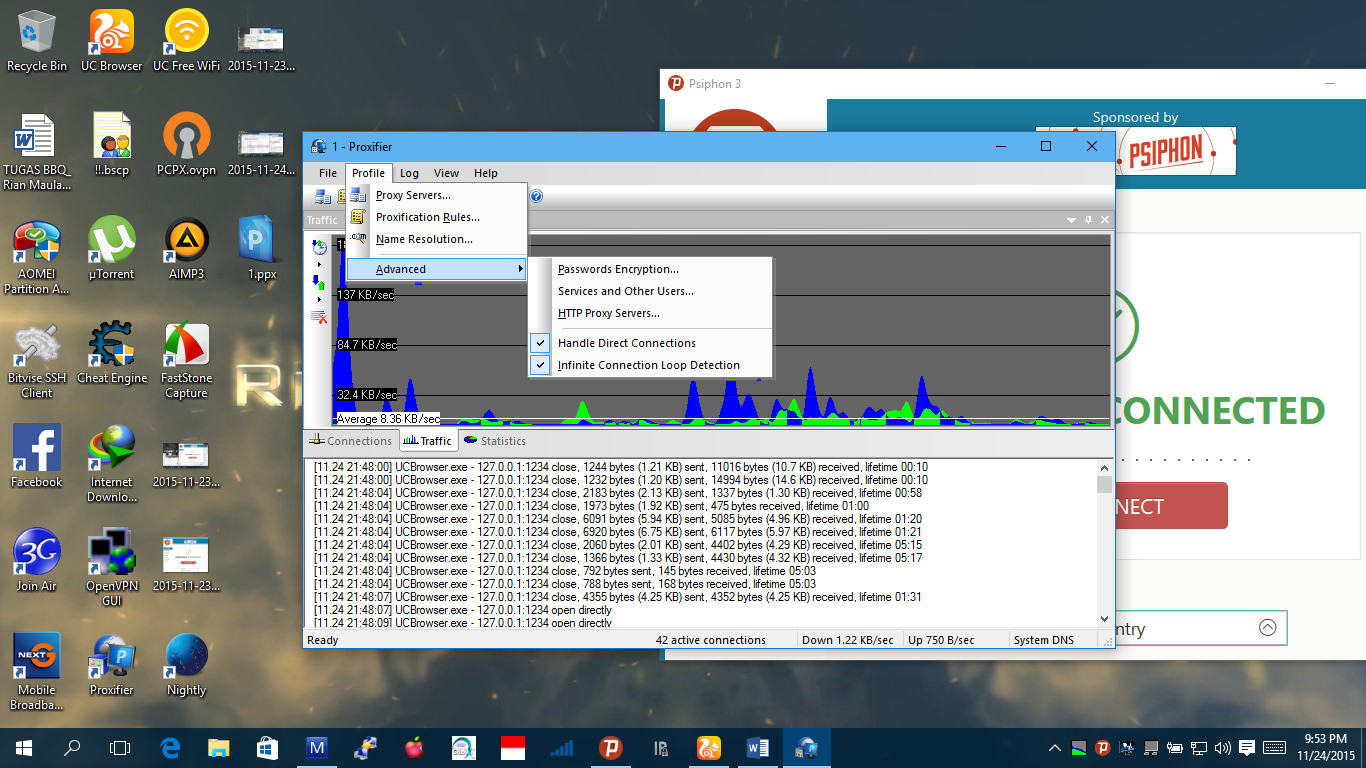Select the Cheat Engine desktop shortcut
This screenshot has height=768, width=1366.
pos(112,353)
